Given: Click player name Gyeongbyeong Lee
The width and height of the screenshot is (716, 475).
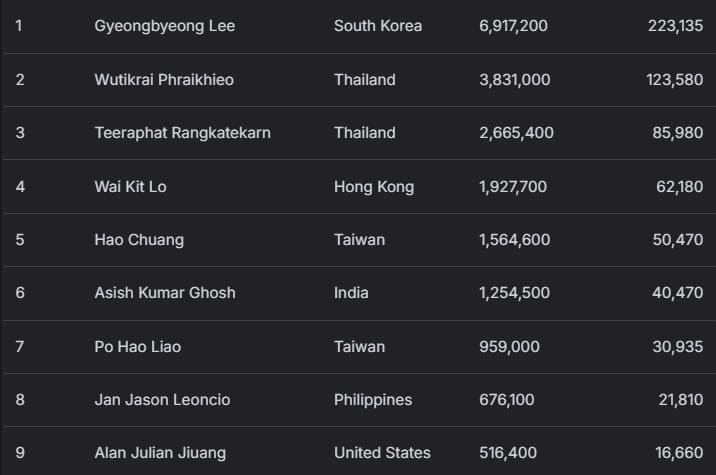Looking at the screenshot, I should coord(165,26).
